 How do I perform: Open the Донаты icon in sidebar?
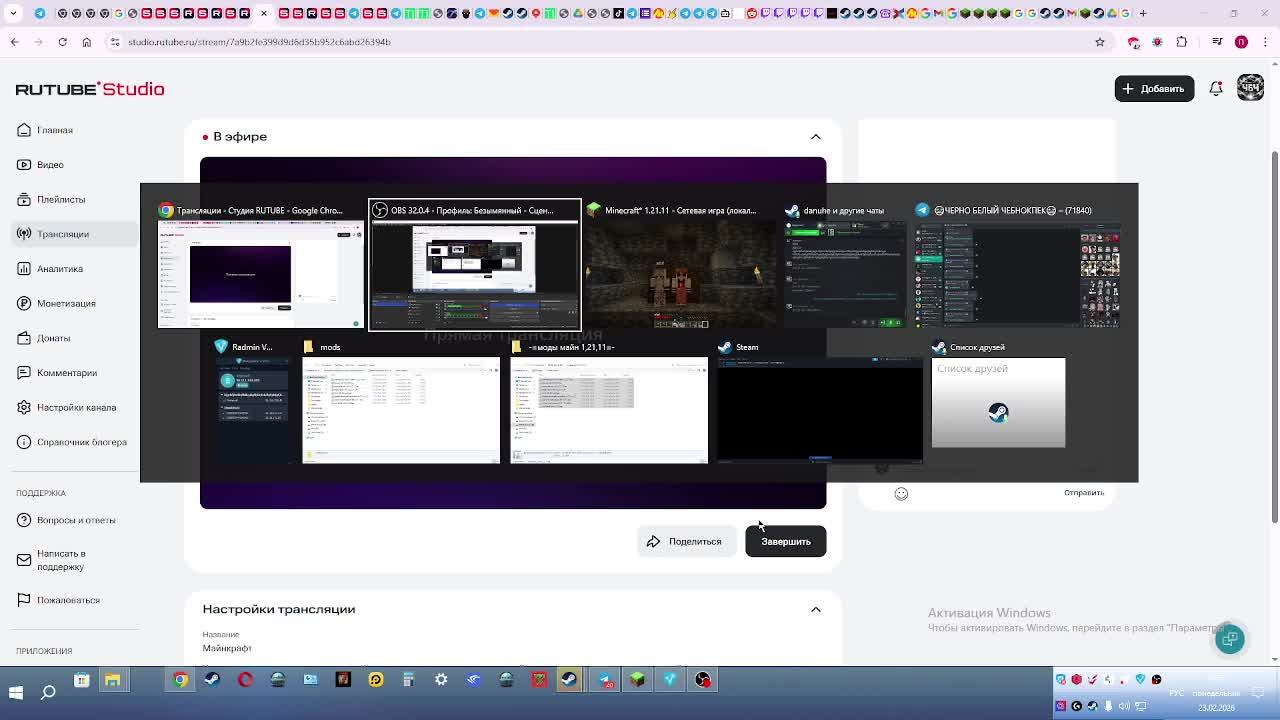pyautogui.click(x=23, y=338)
